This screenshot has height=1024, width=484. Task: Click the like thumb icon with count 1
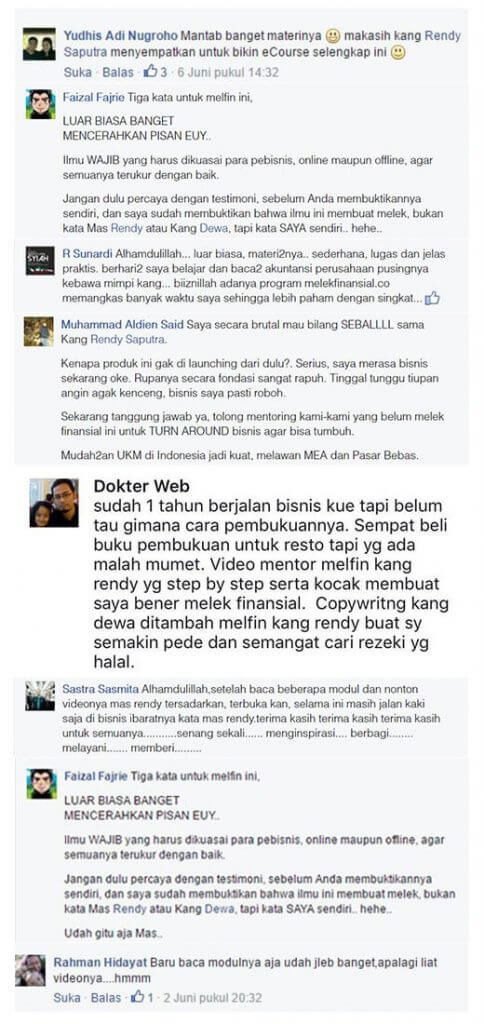(138, 997)
